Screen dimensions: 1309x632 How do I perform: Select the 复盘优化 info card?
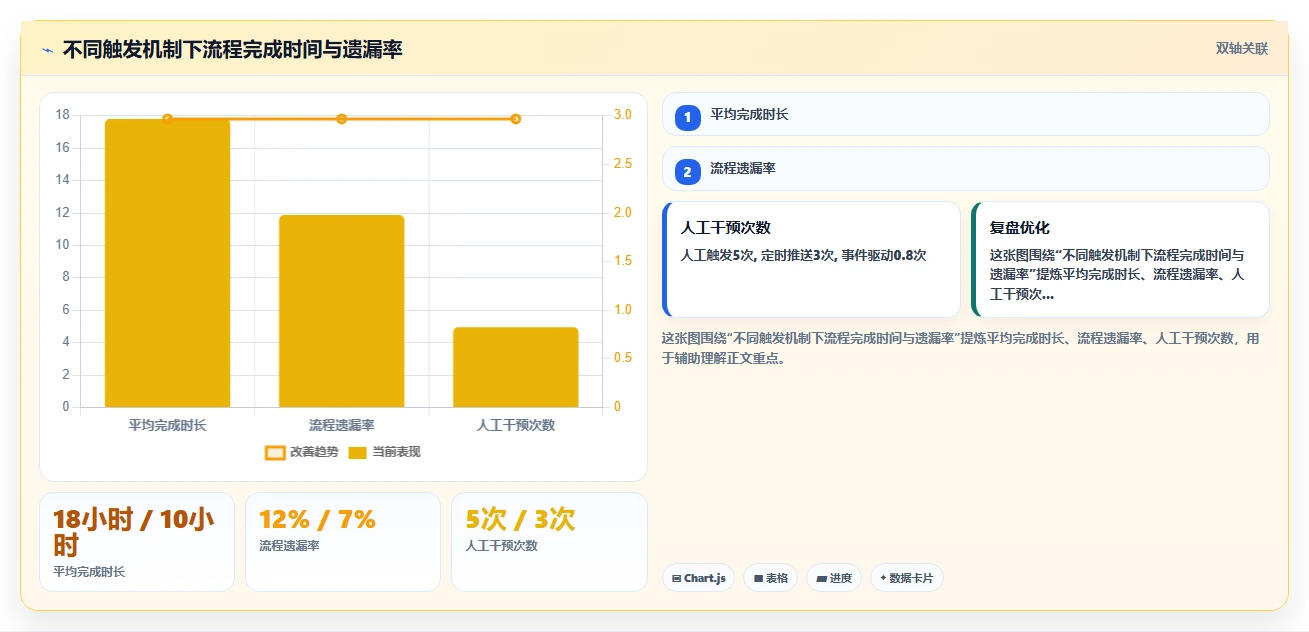point(1120,260)
